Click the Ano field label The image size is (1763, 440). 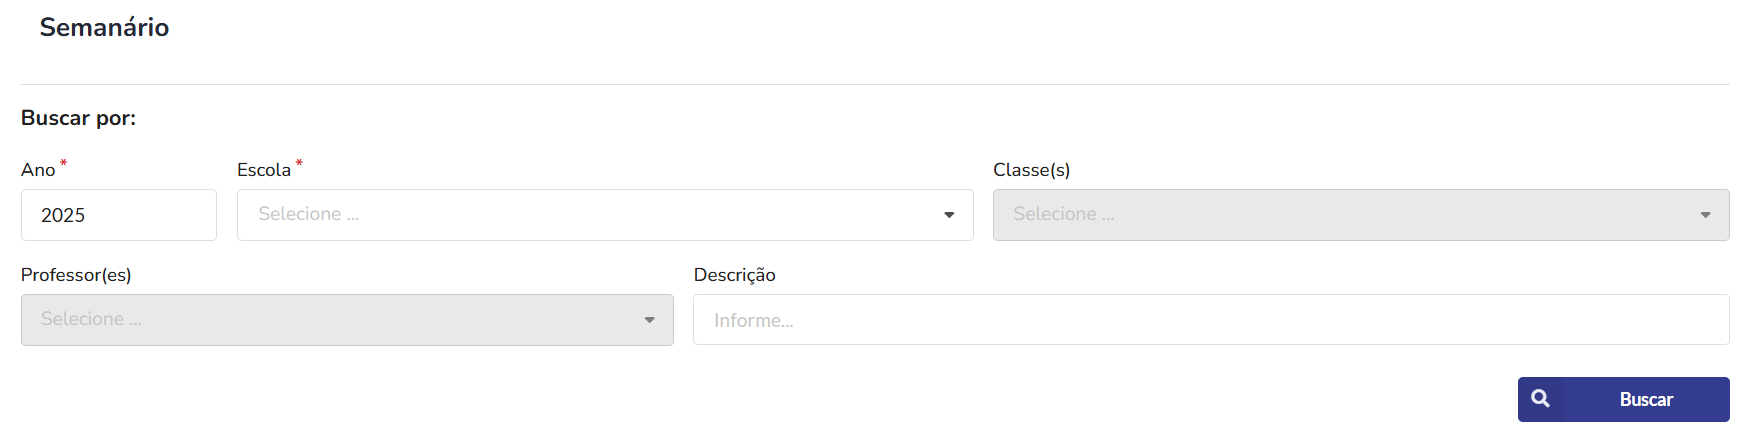click(x=38, y=170)
